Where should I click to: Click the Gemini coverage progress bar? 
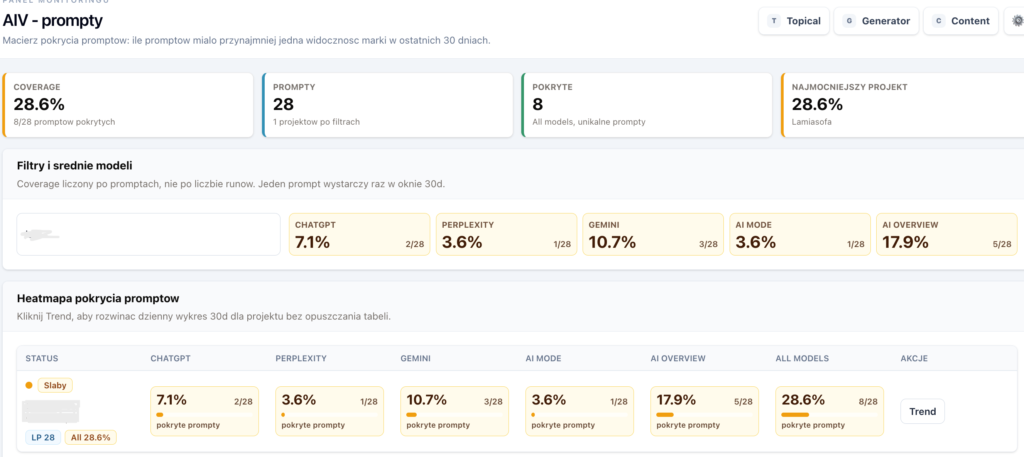click(455, 415)
